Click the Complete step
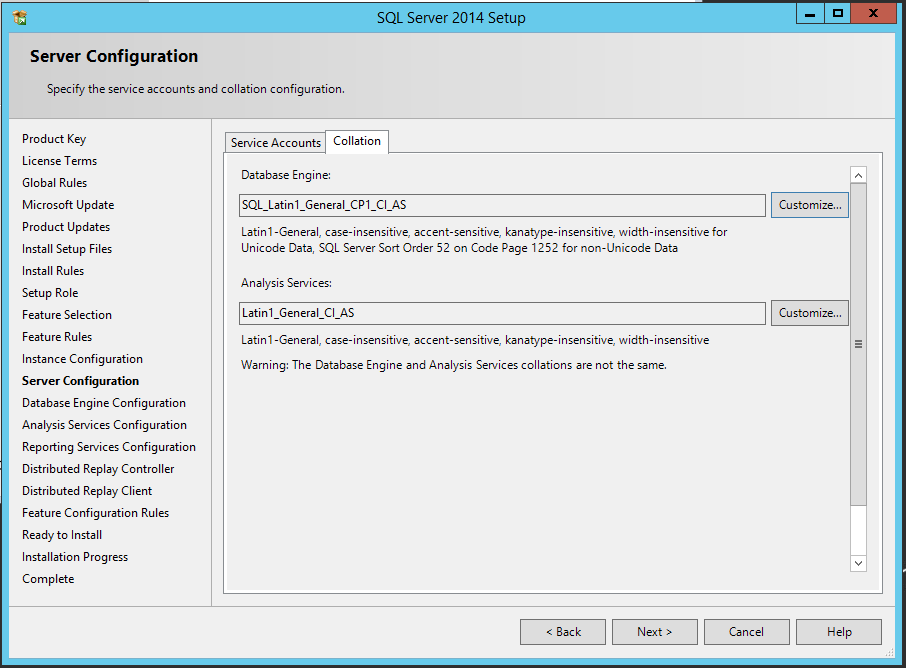 point(49,578)
